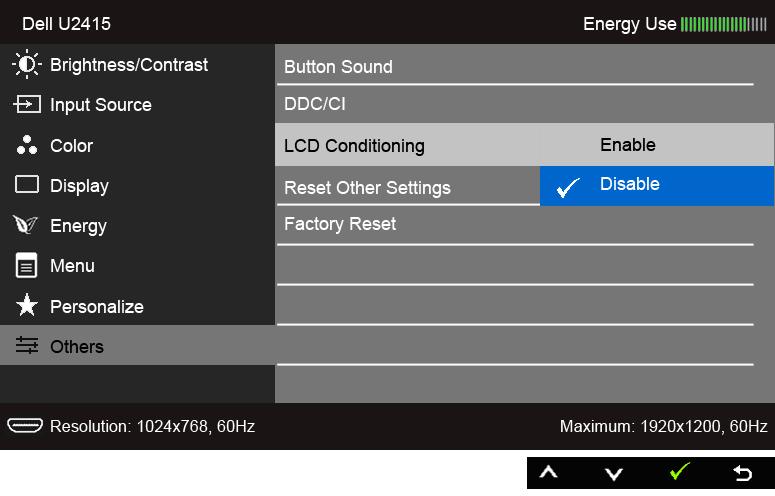This screenshot has width=775, height=496.
Task: Open the Input Source menu
Action: click(x=137, y=104)
